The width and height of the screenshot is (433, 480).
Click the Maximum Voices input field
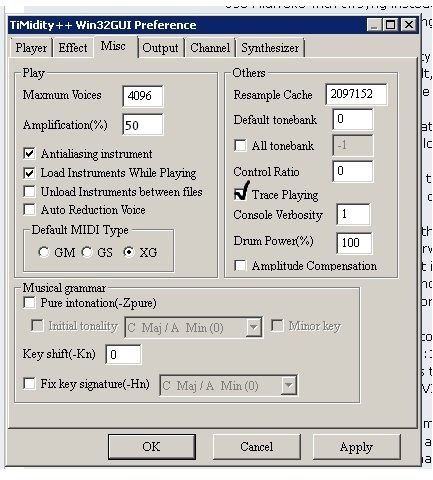(x=143, y=96)
